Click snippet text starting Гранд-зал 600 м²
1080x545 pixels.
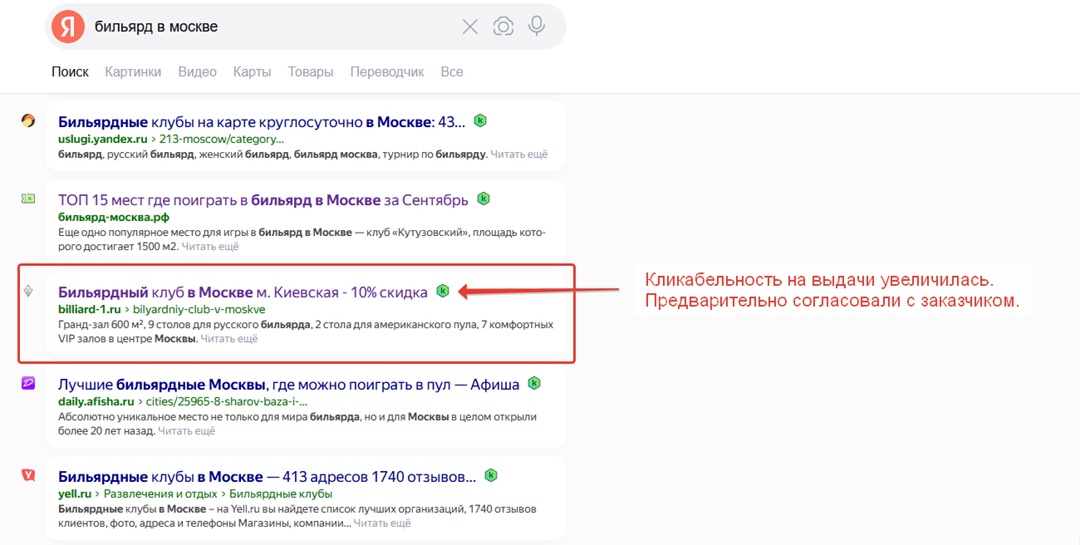point(306,331)
